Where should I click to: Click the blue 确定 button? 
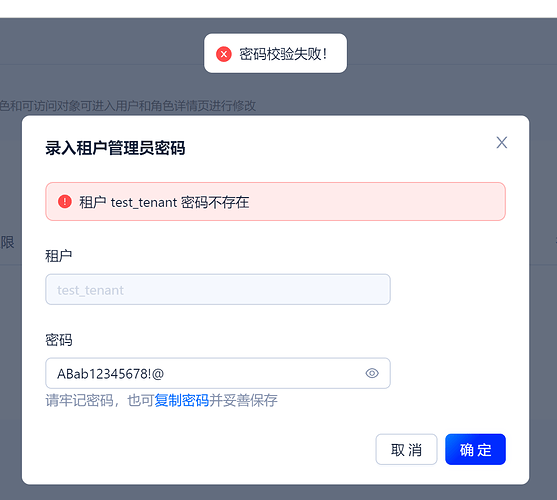pos(475,449)
